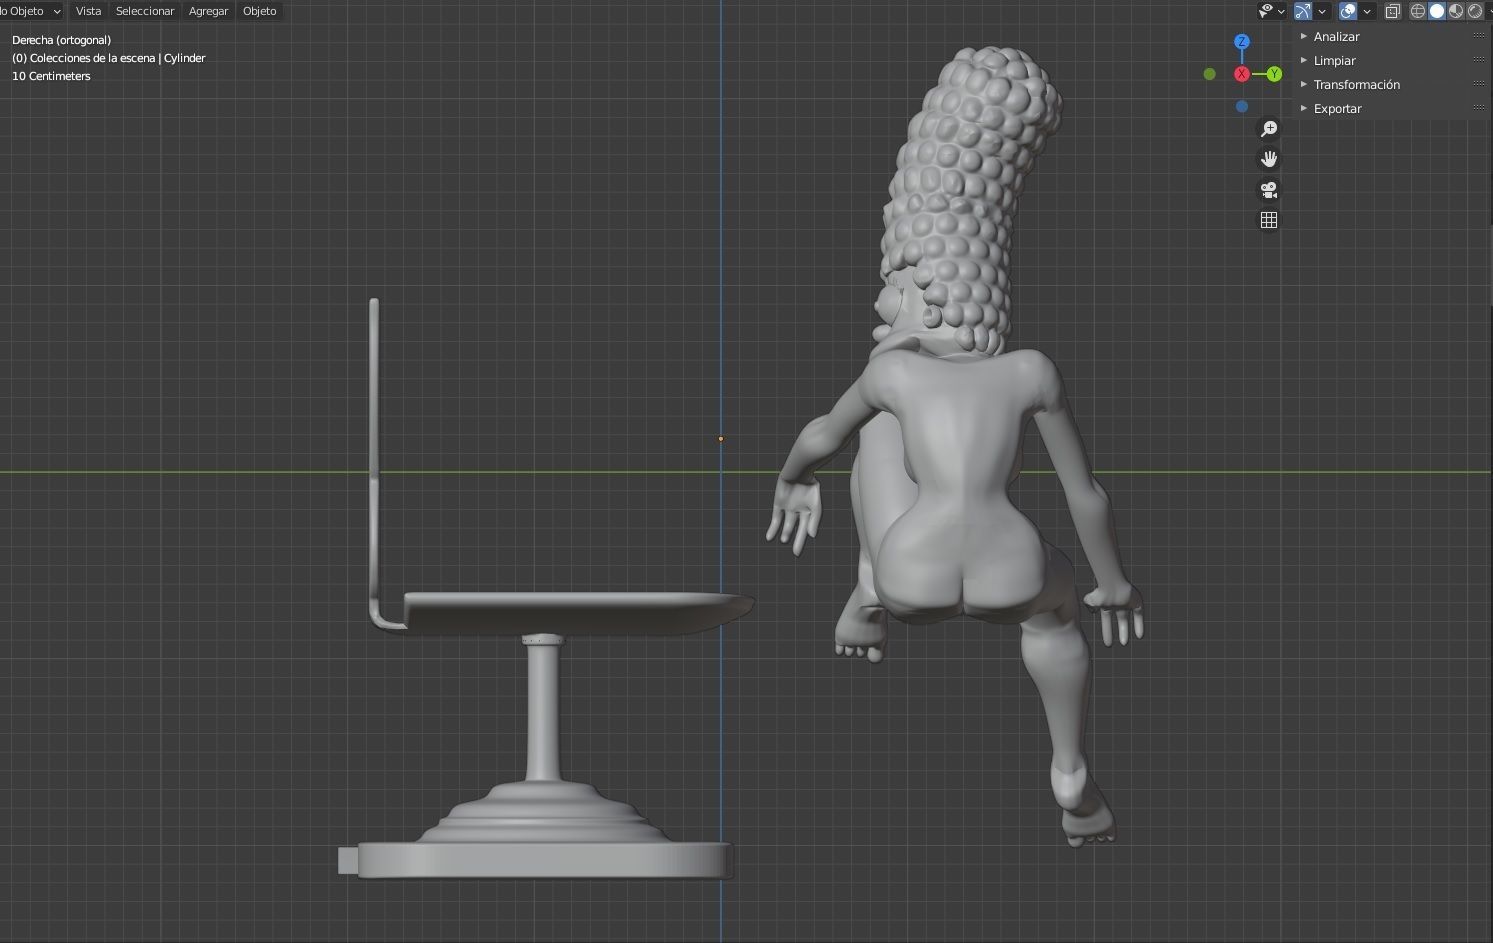This screenshot has width=1493, height=943.
Task: Open the object mode dropdown
Action: 31,11
